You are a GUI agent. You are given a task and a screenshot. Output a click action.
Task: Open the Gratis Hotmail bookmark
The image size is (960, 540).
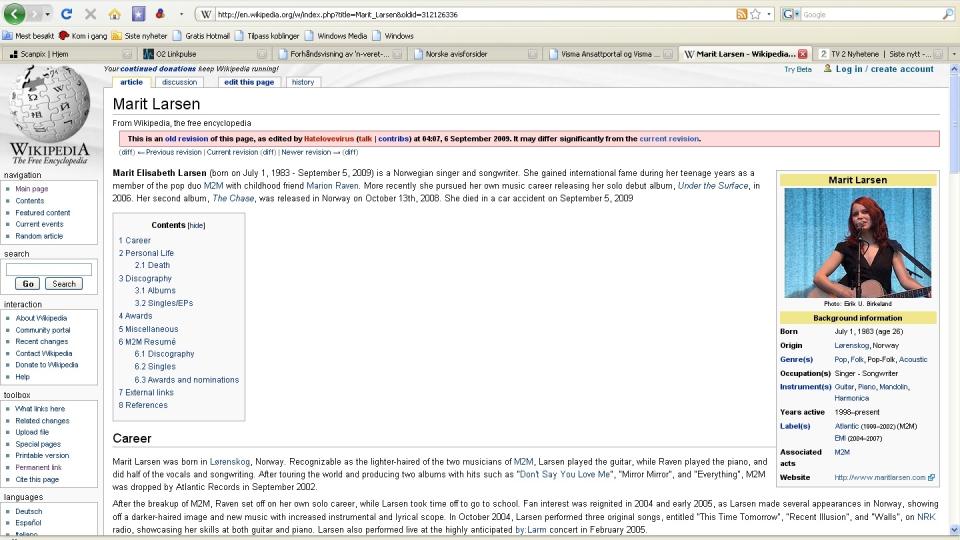coord(201,36)
